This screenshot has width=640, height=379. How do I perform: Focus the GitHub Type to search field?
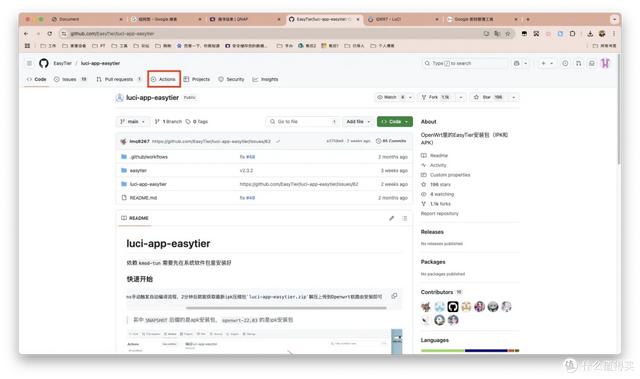(464, 63)
